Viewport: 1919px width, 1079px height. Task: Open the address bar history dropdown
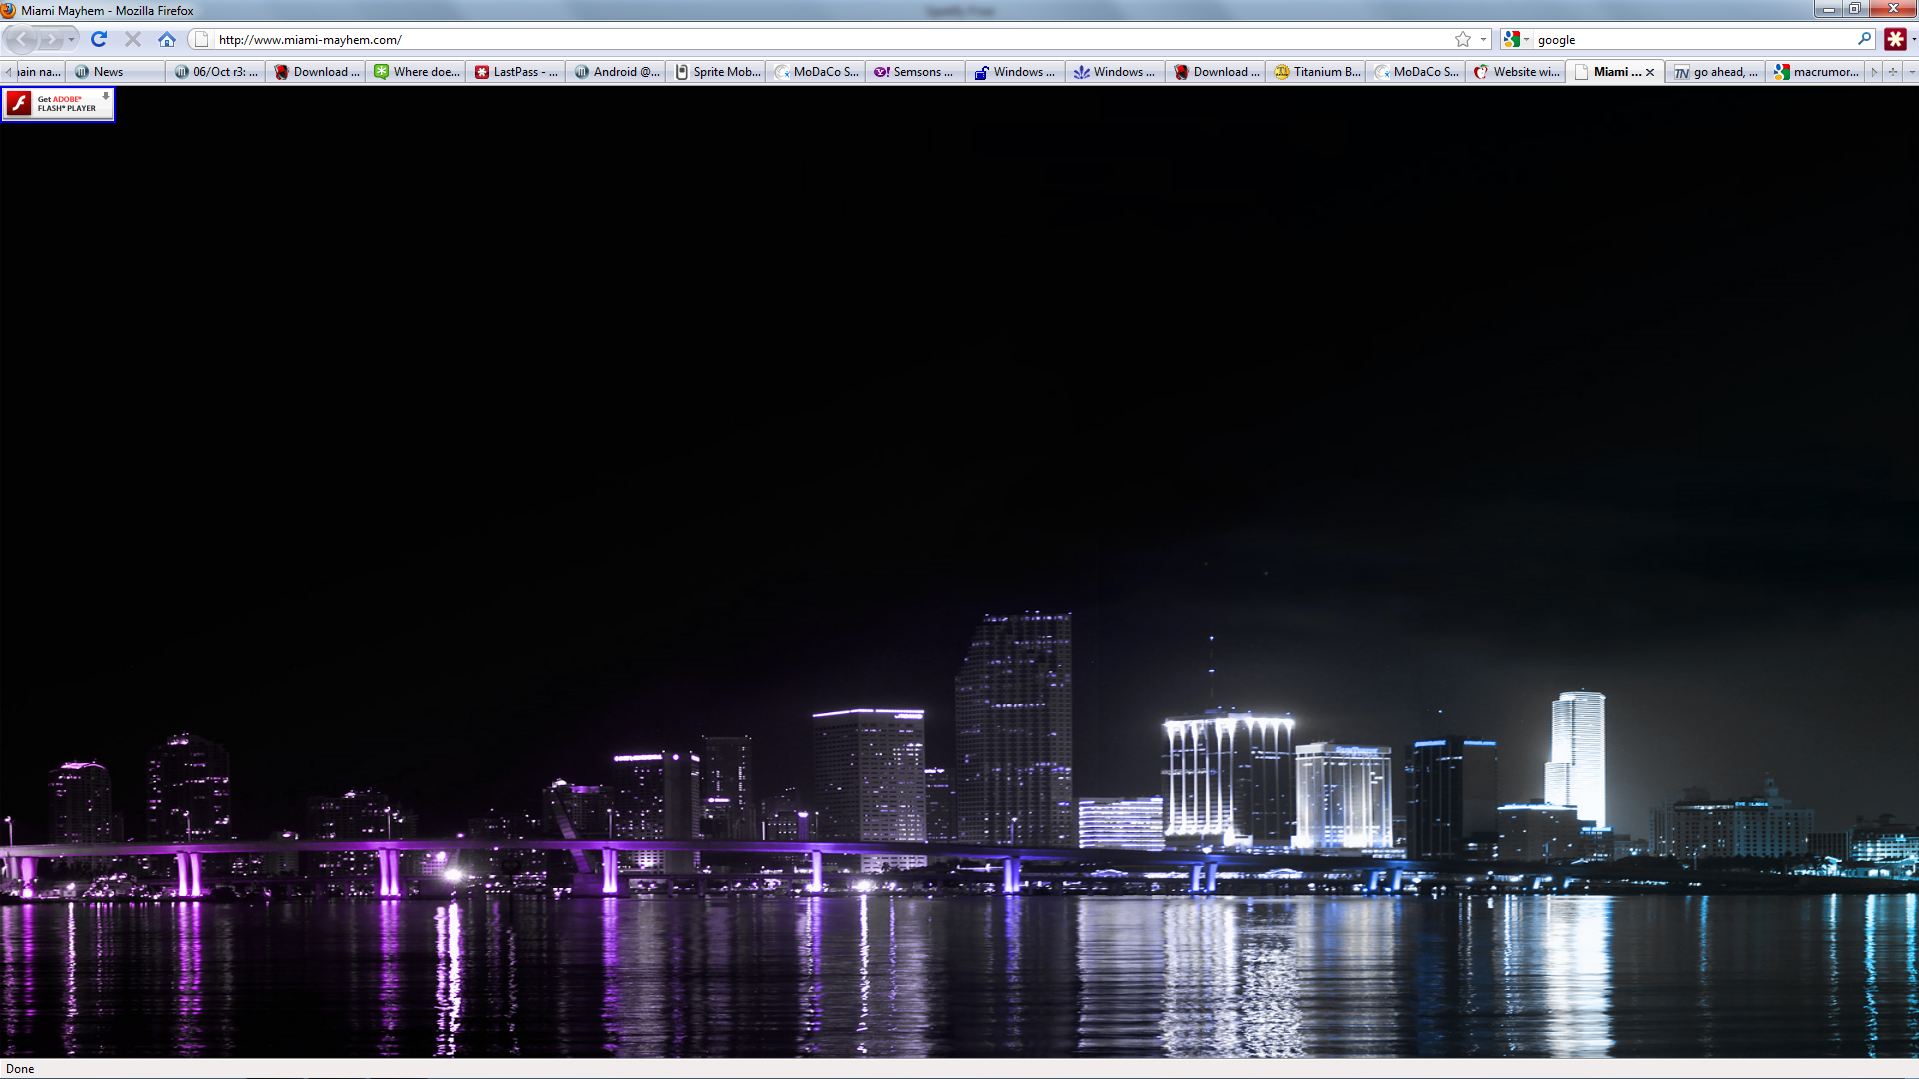coord(1483,39)
